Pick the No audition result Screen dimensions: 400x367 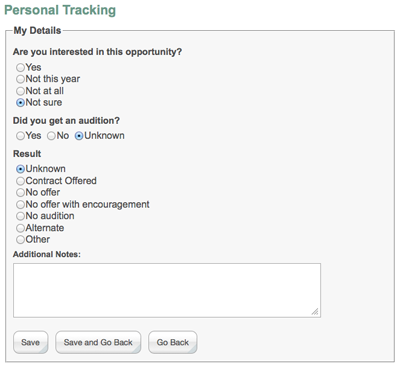20,216
